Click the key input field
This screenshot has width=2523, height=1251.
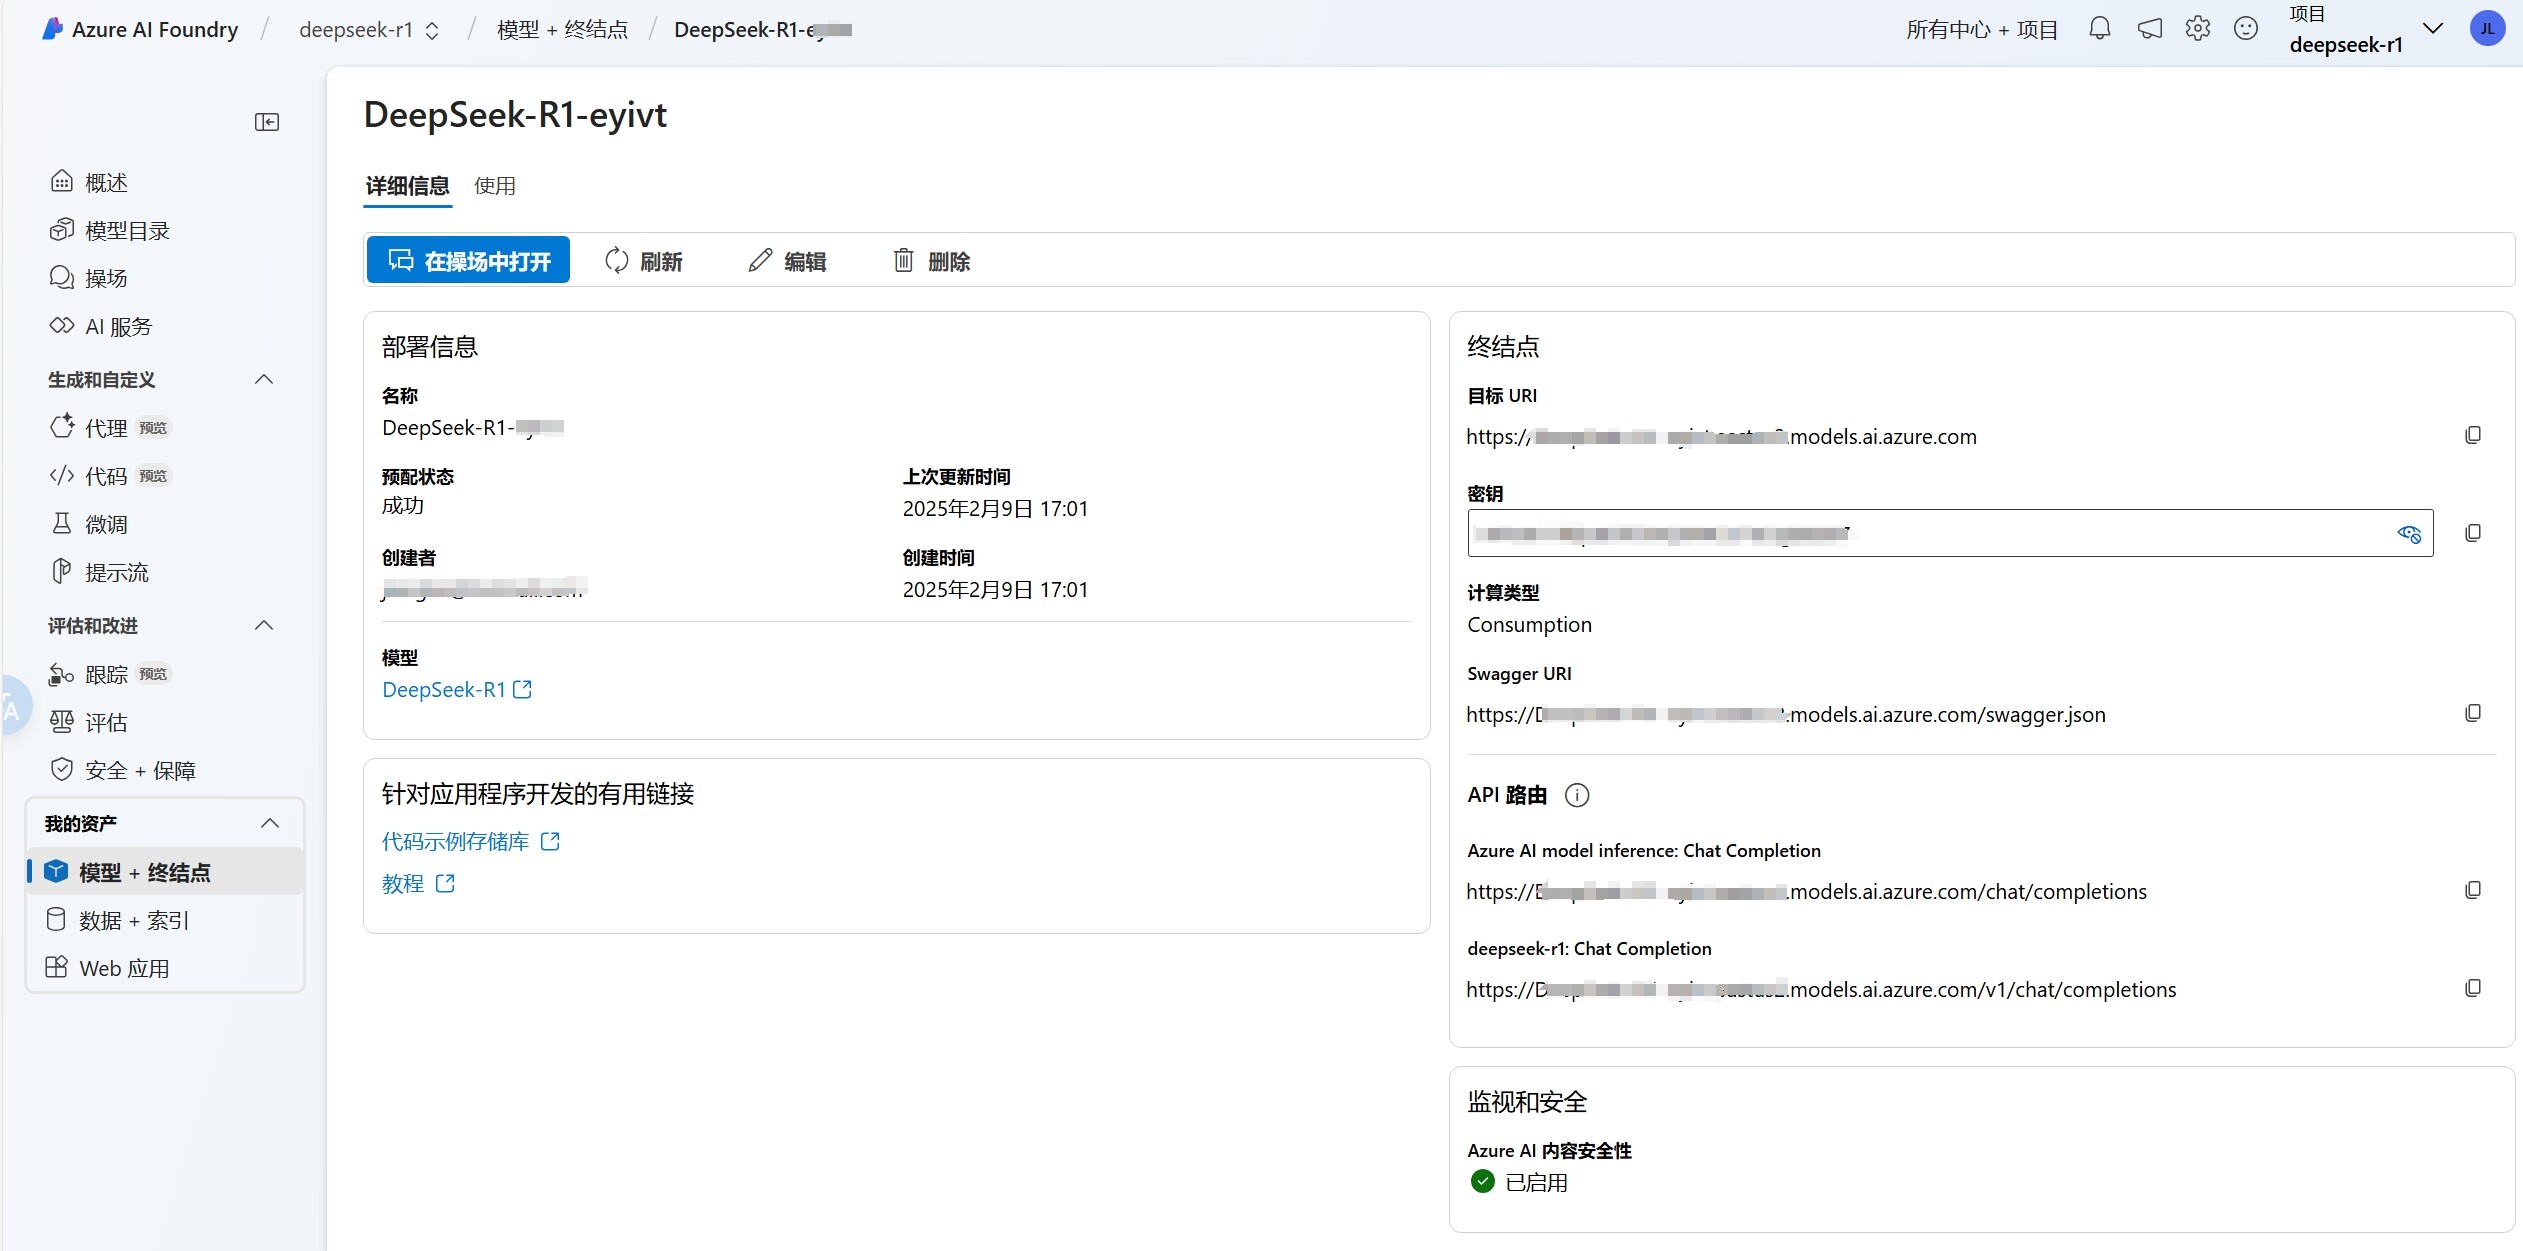(x=1950, y=533)
